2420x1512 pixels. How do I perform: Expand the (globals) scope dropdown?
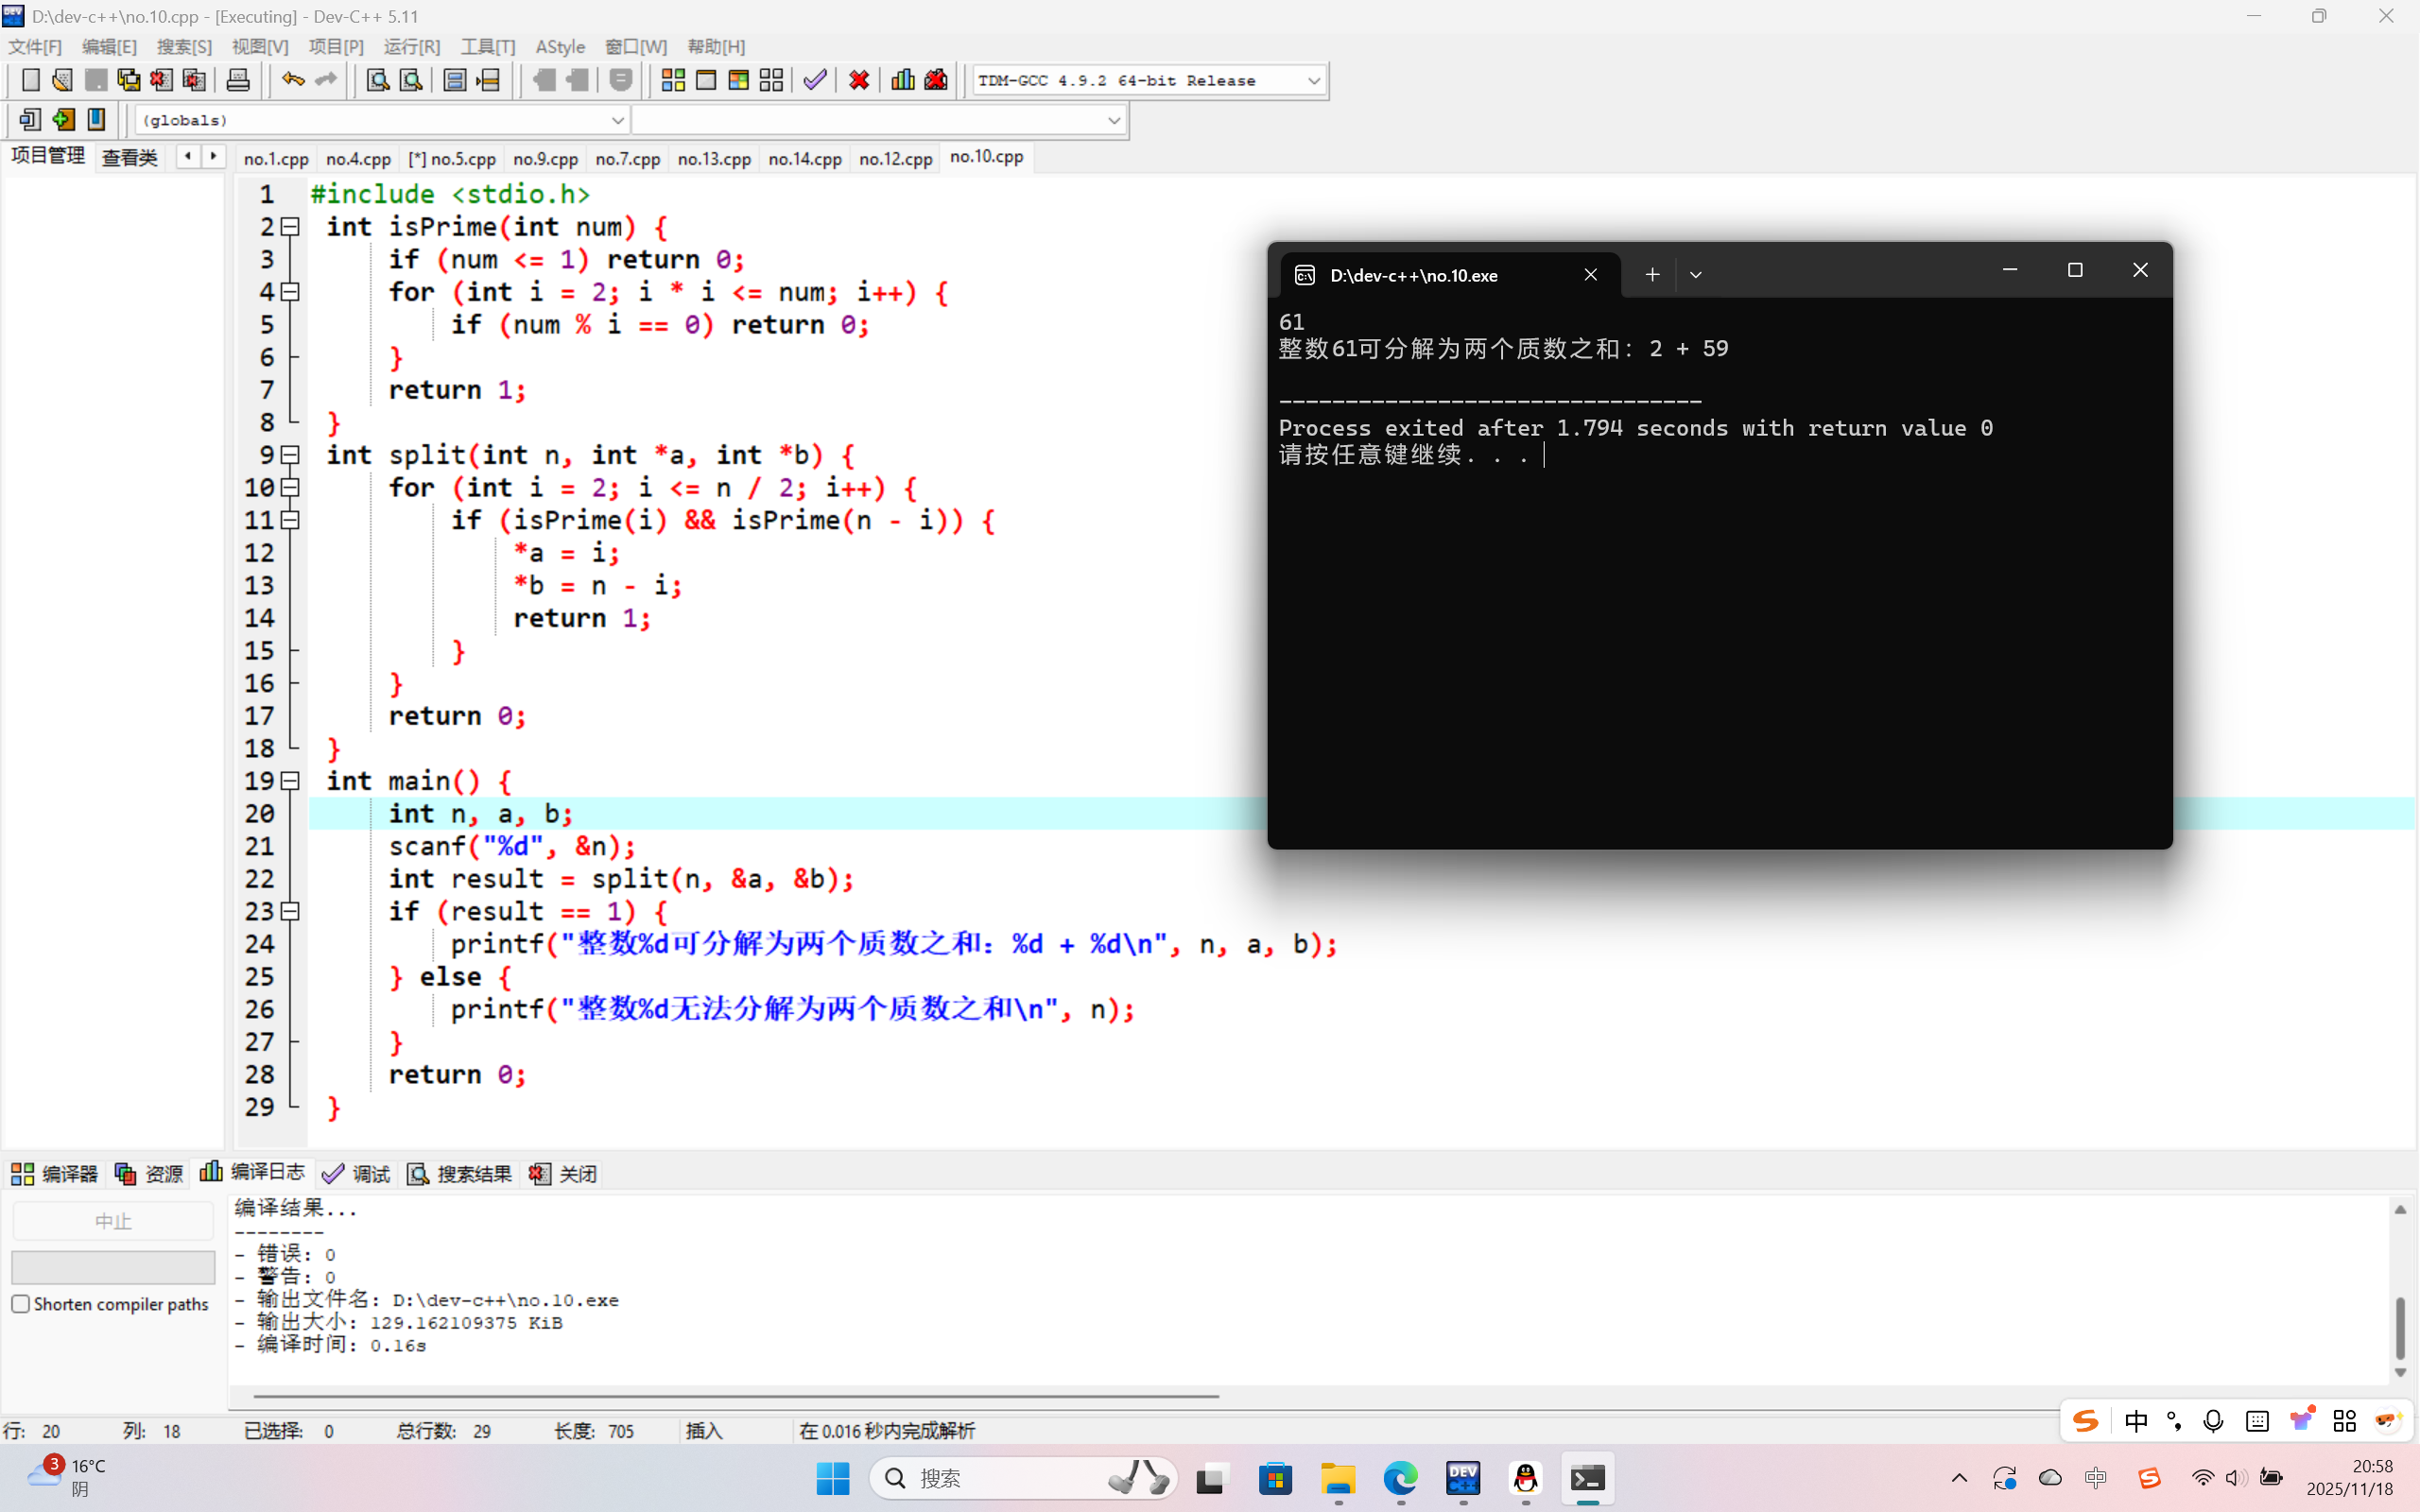(617, 120)
